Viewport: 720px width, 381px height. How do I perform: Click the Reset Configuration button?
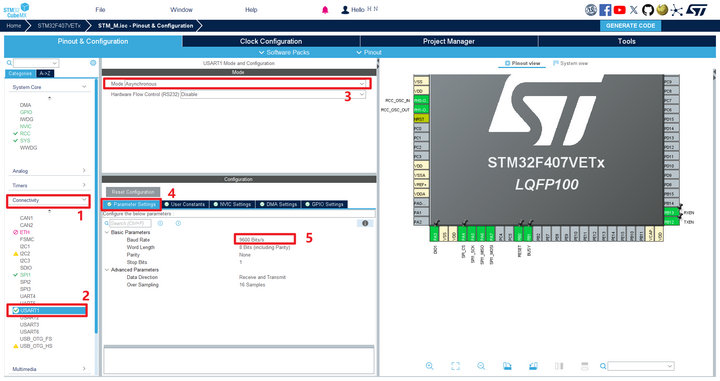tap(133, 192)
